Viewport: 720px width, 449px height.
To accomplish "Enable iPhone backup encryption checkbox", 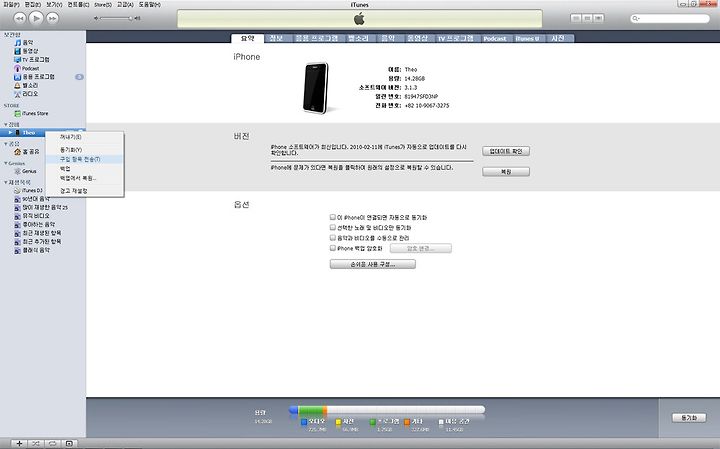I will point(333,248).
